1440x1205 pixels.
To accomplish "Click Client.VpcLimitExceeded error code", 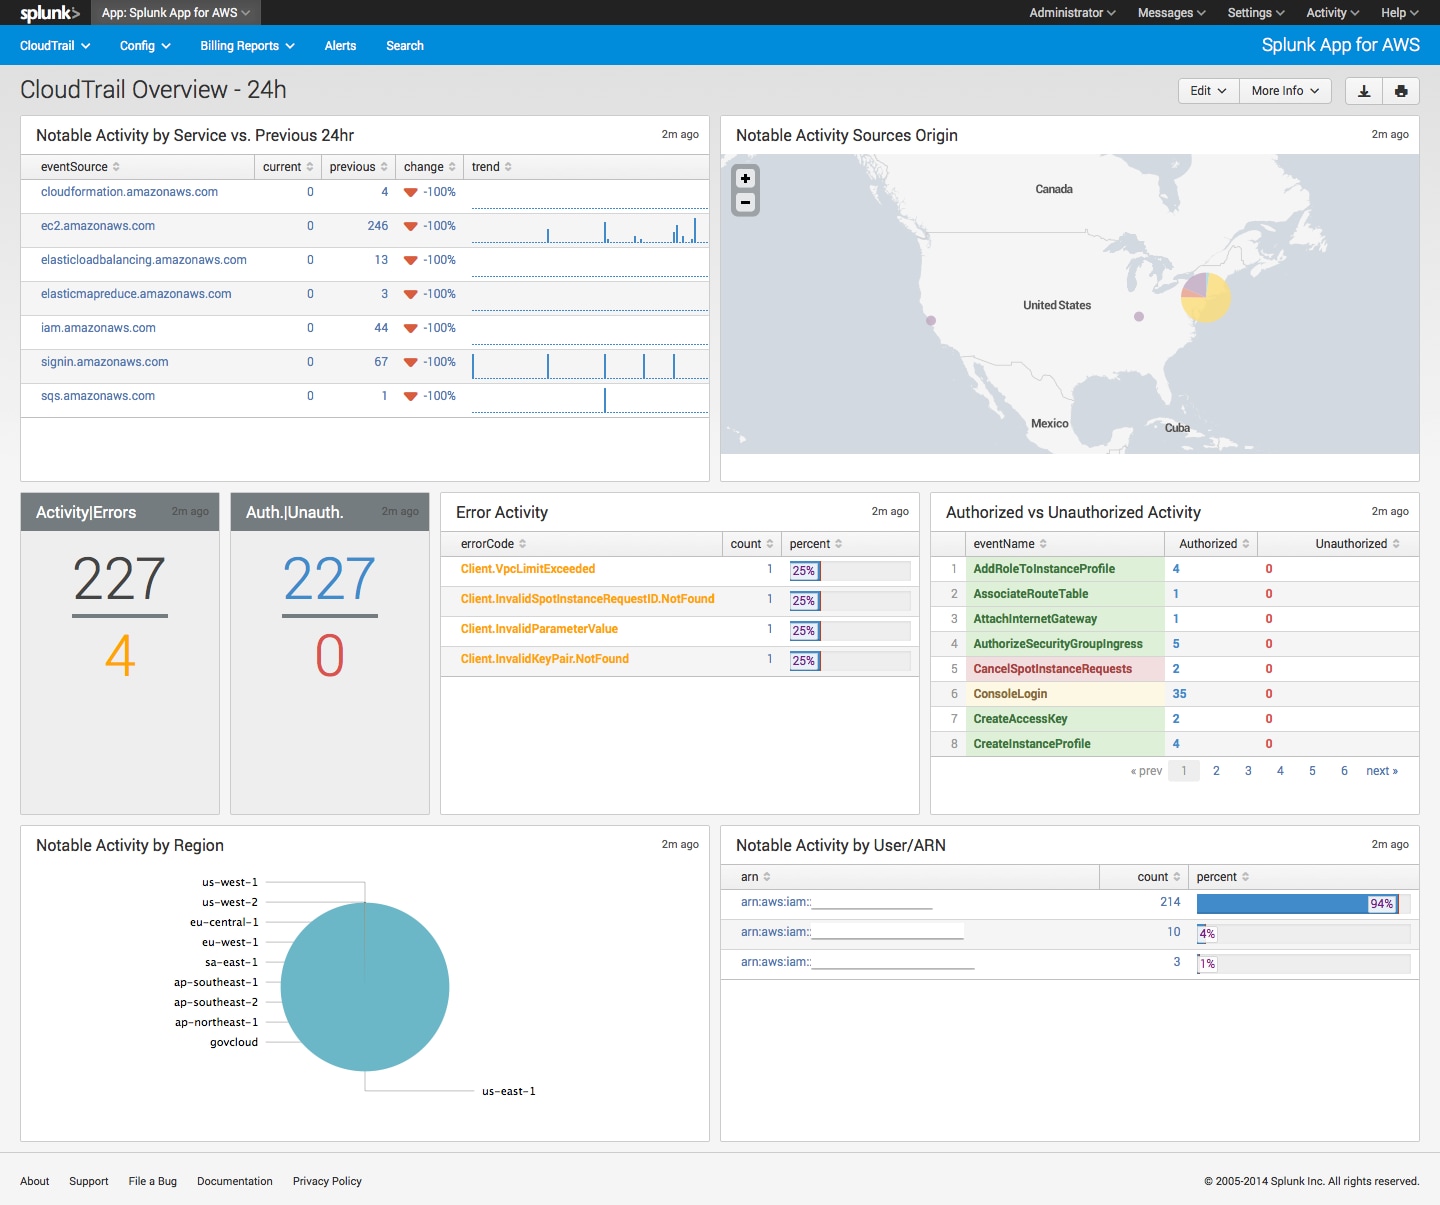I will tap(528, 569).
